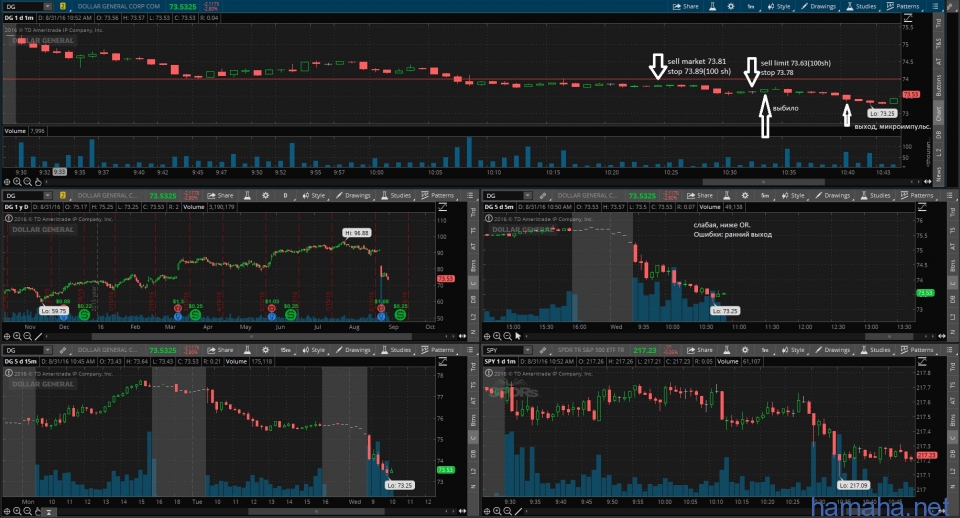The width and height of the screenshot is (960, 518).
Task: Toggle the T&S sidebar tab of the top chart
Action: pyautogui.click(x=938, y=43)
